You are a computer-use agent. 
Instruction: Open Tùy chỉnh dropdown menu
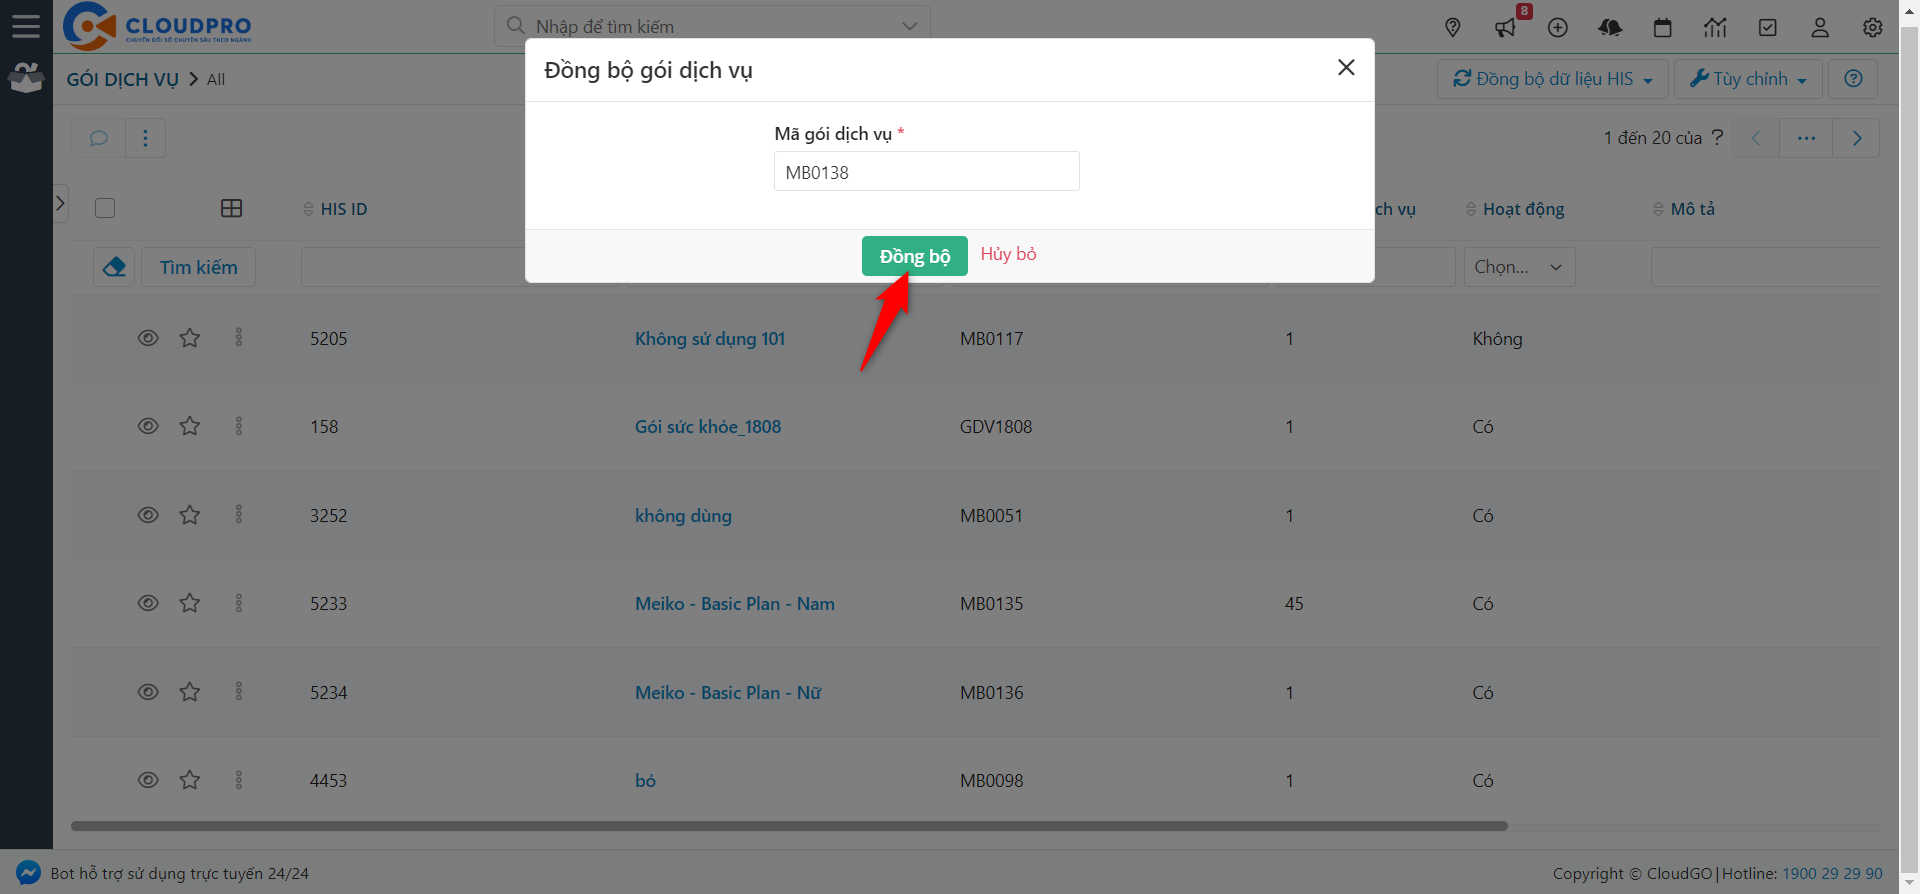pyautogui.click(x=1748, y=79)
